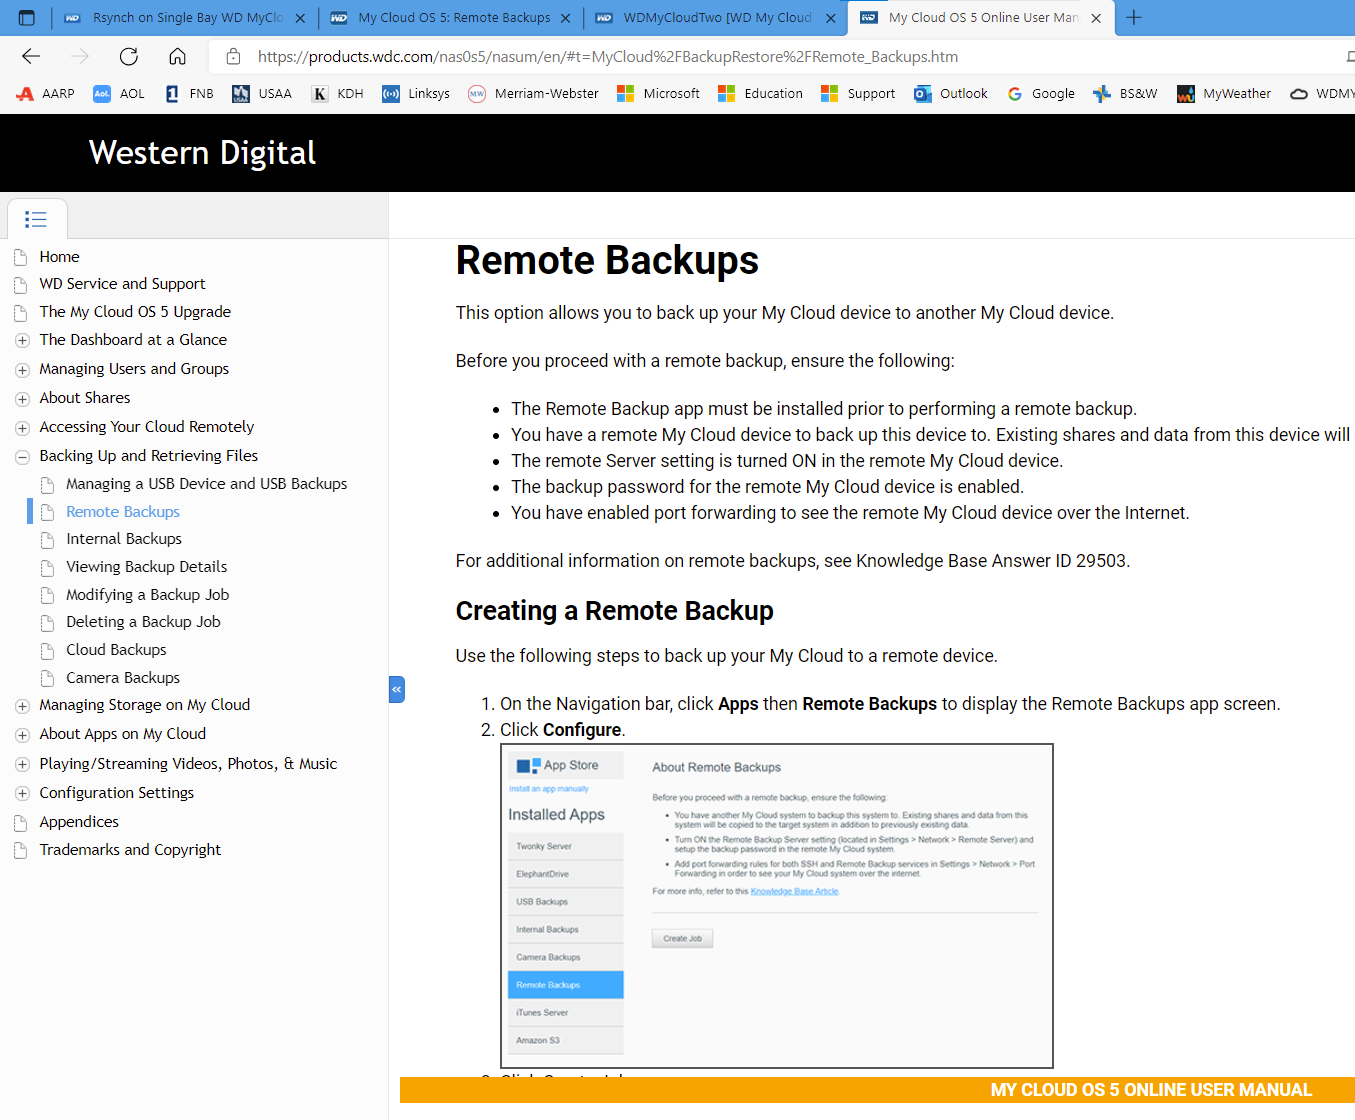1355x1120 pixels.
Task: Open the Education bookmark
Action: 760,94
